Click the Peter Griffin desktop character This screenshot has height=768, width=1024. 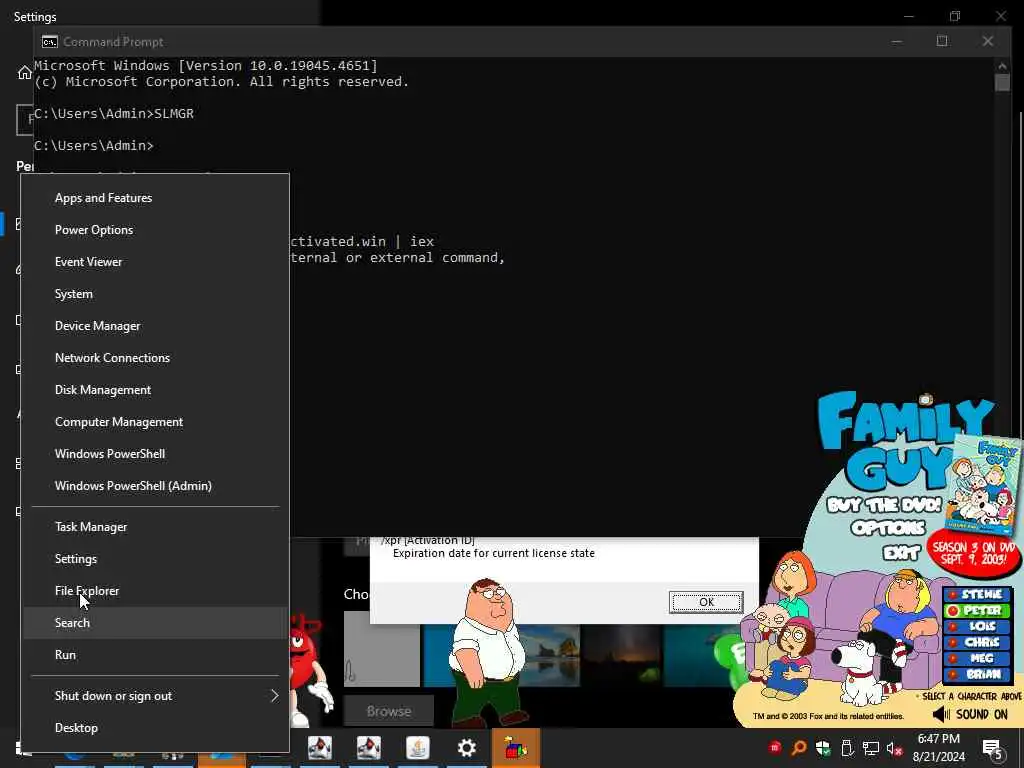pos(488,653)
